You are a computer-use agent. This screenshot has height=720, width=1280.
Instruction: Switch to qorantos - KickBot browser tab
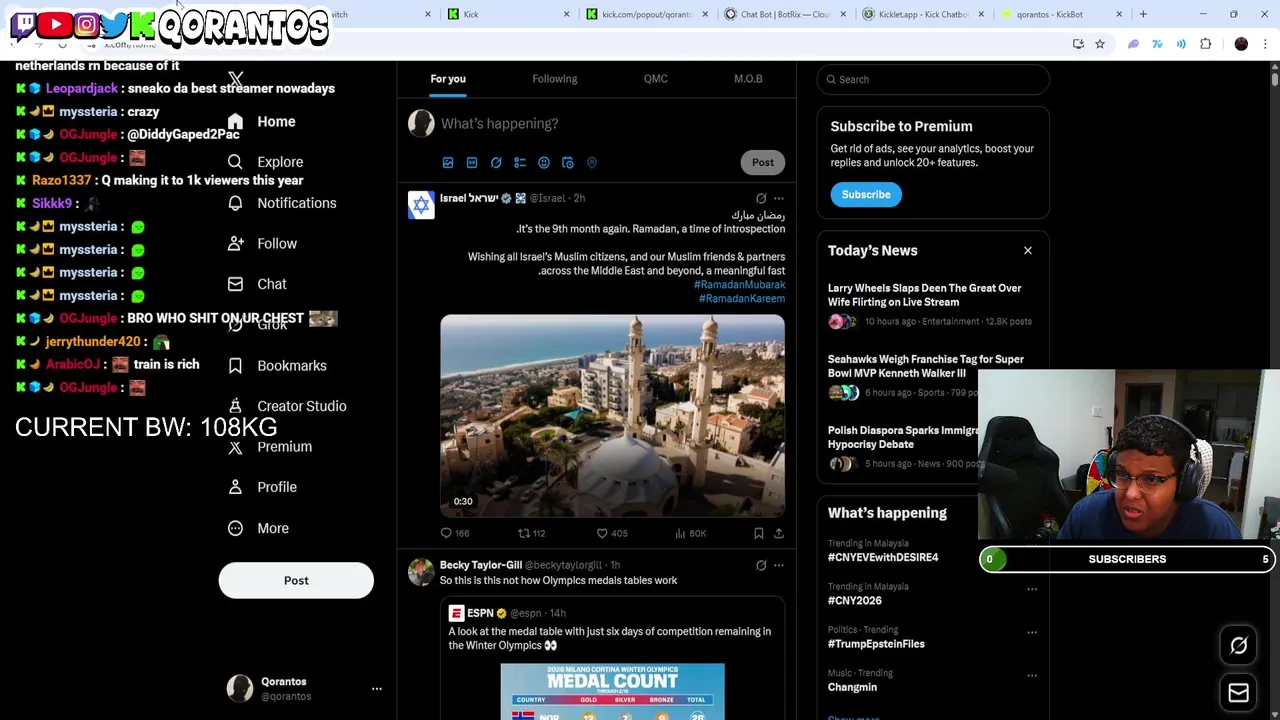[1060, 14]
